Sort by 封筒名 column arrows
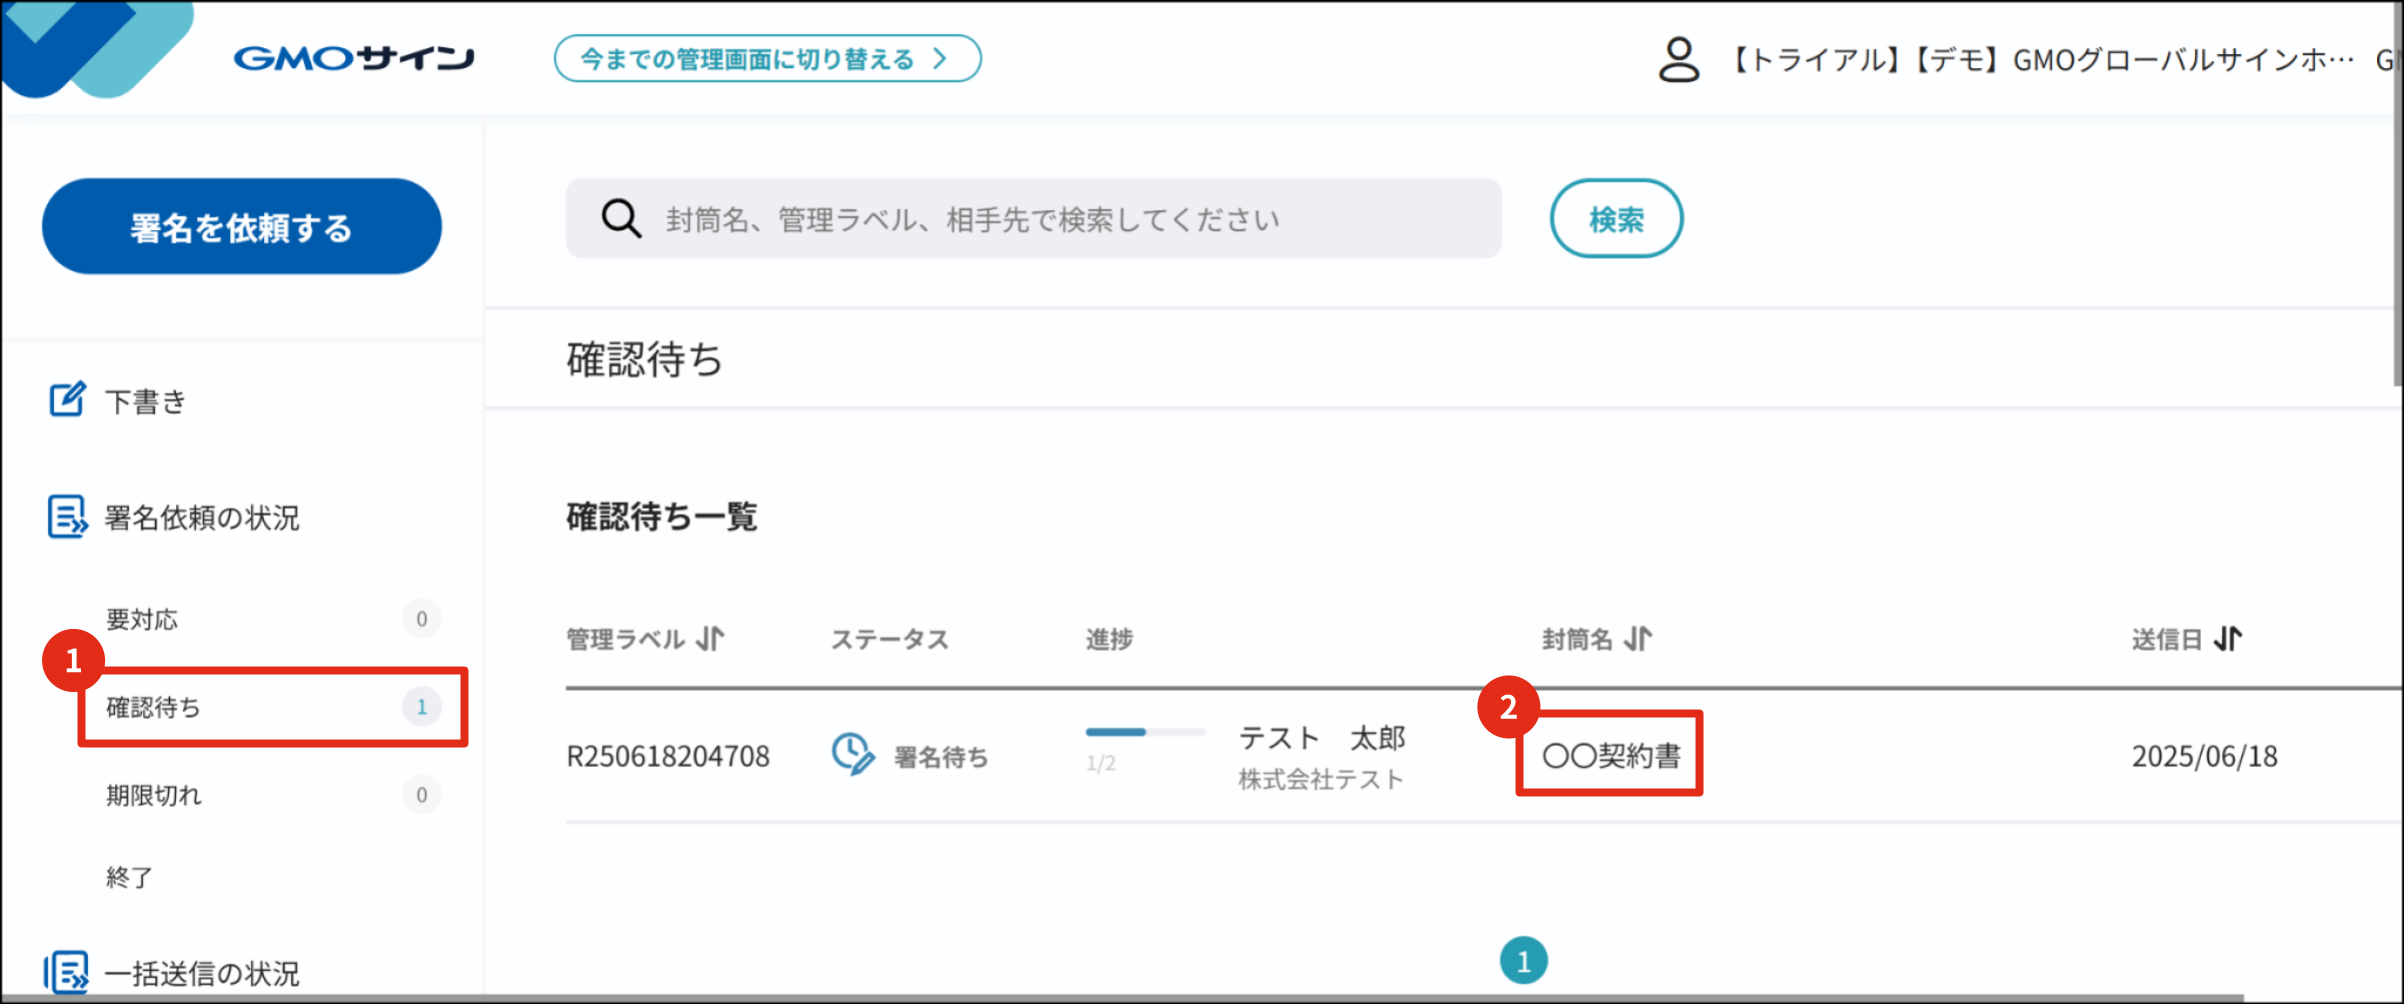The width and height of the screenshot is (2404, 1004). (x=1638, y=639)
